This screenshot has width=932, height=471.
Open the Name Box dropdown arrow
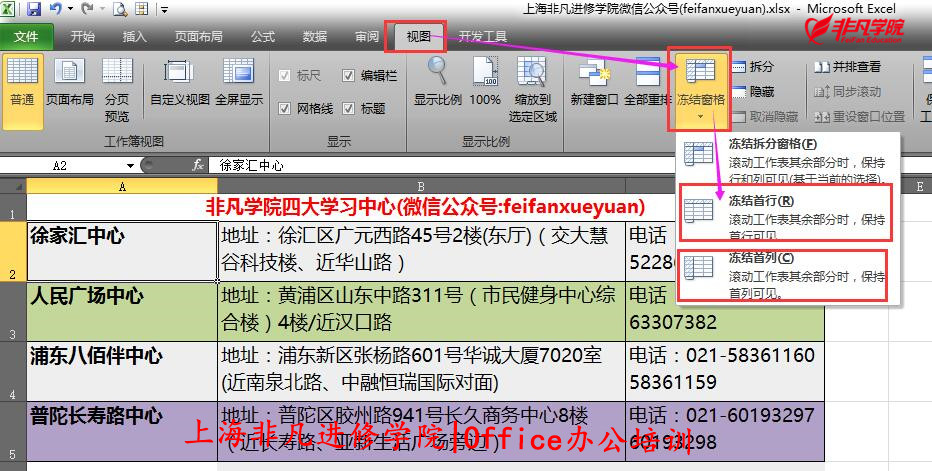tap(130, 166)
